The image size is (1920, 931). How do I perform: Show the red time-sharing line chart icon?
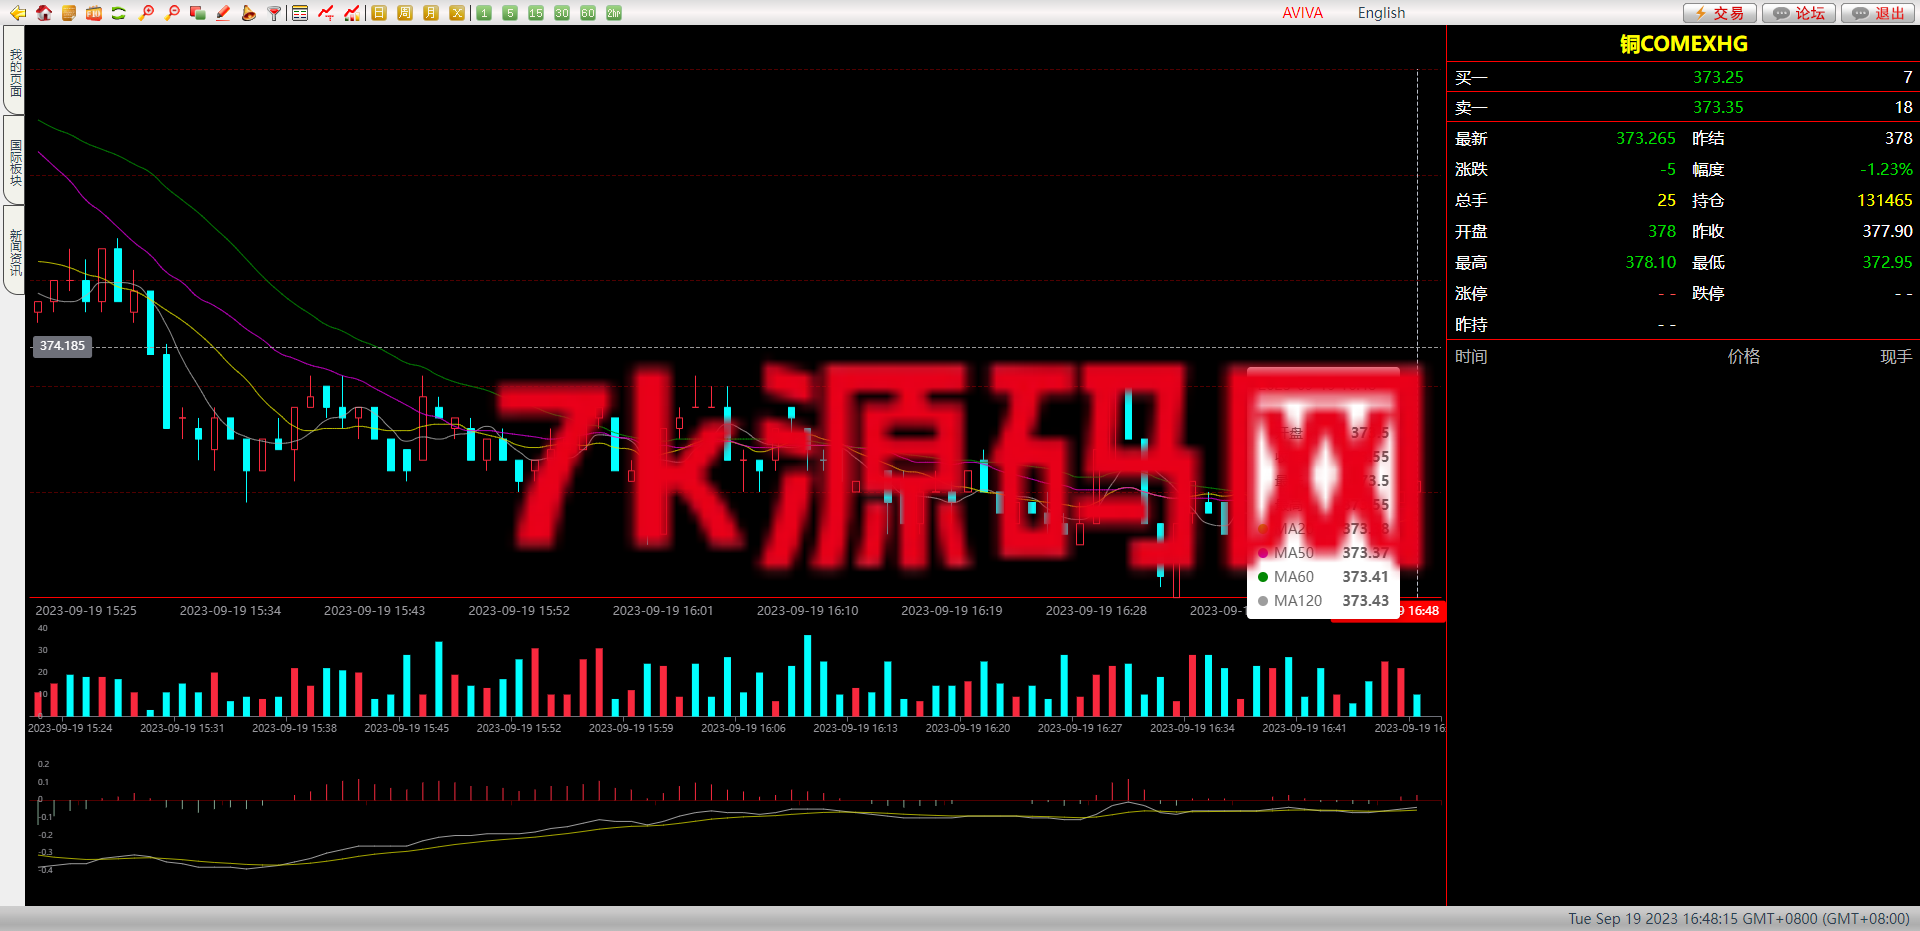pos(326,13)
